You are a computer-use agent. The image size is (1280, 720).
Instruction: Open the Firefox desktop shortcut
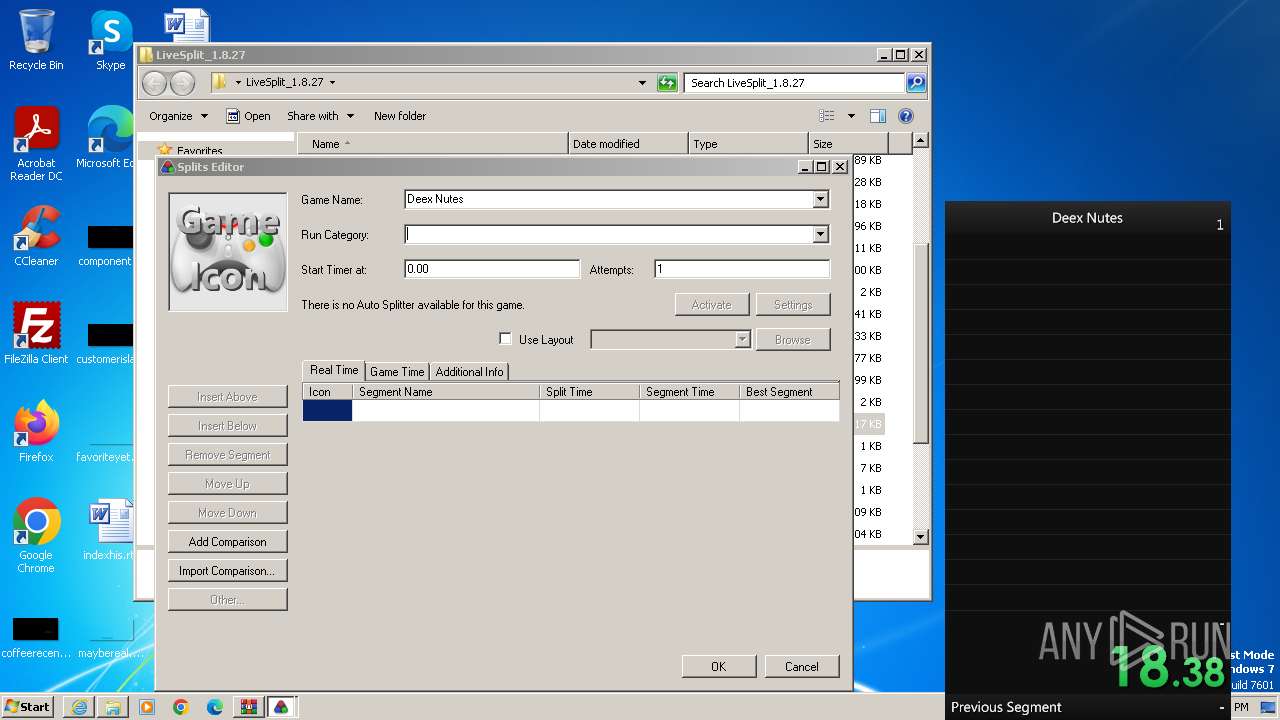pos(36,432)
